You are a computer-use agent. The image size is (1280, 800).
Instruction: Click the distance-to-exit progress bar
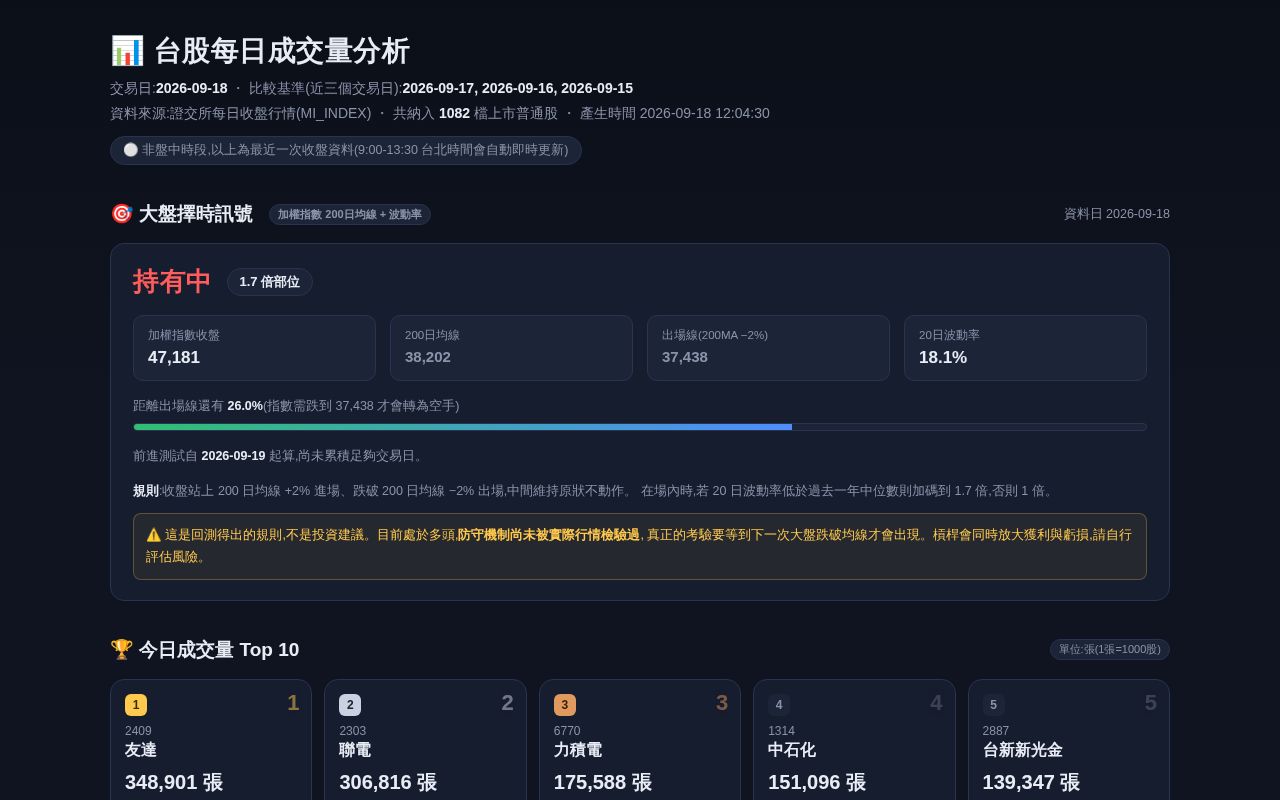tap(640, 427)
